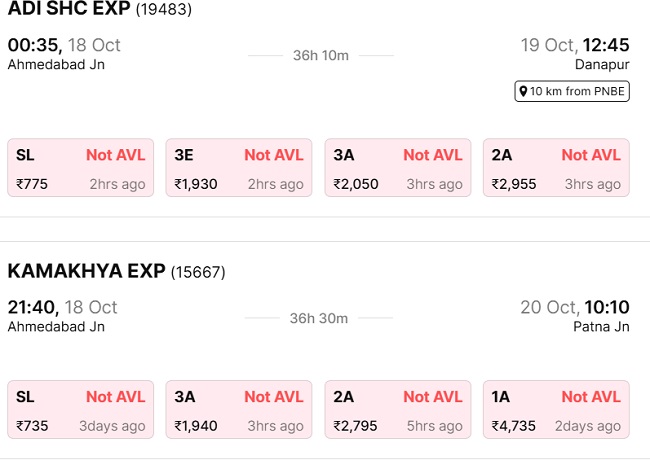Choose 3A class priced ₹2,050

pos(398,168)
